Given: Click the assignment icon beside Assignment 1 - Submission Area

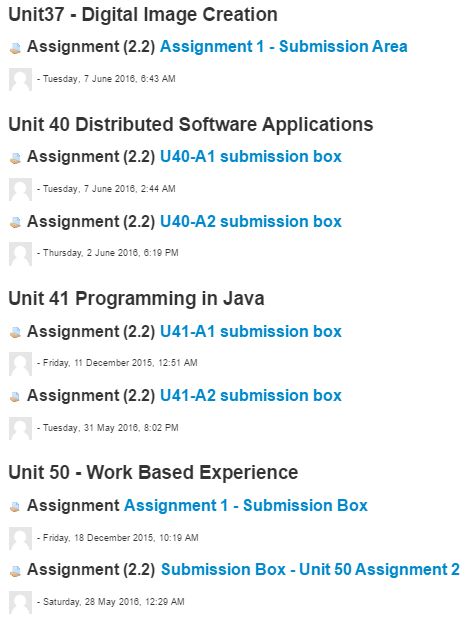Looking at the screenshot, I should tap(15, 48).
